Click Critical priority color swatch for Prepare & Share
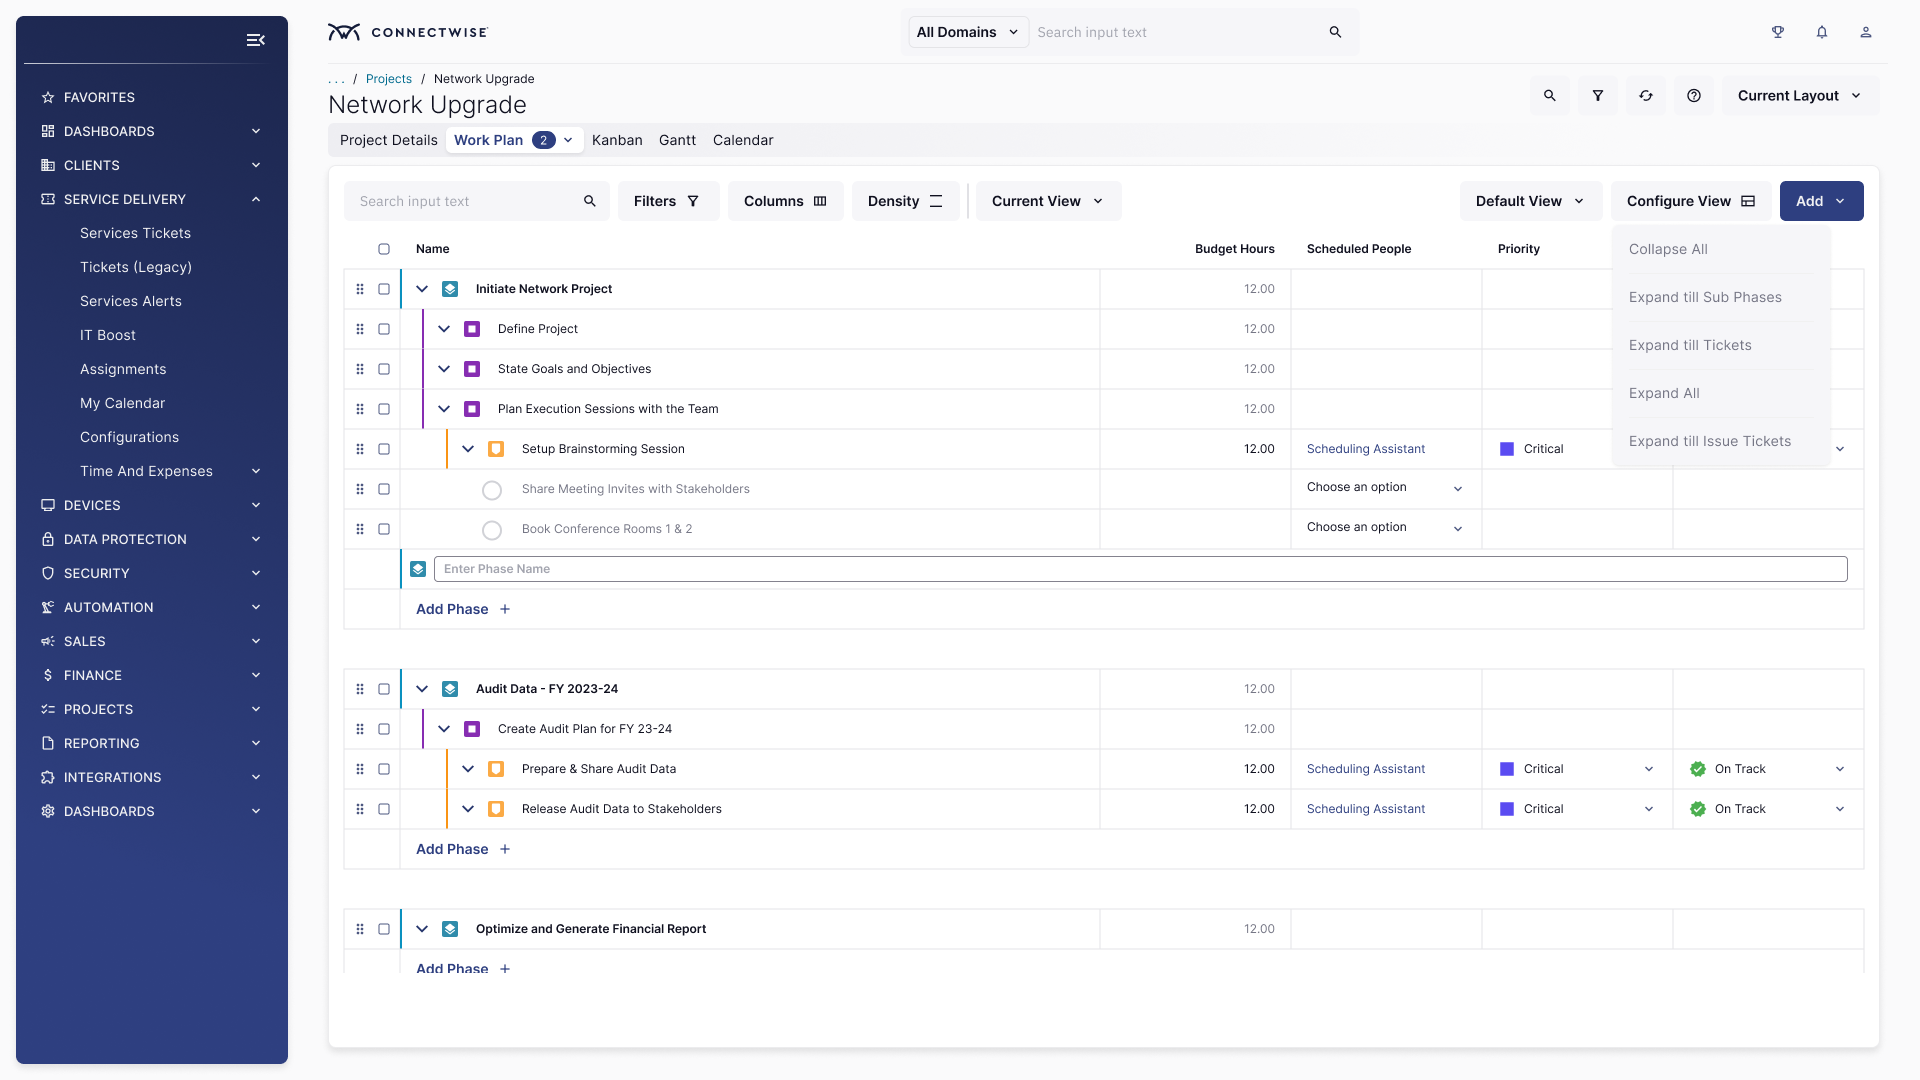Image resolution: width=1920 pixels, height=1080 pixels. [x=1507, y=769]
